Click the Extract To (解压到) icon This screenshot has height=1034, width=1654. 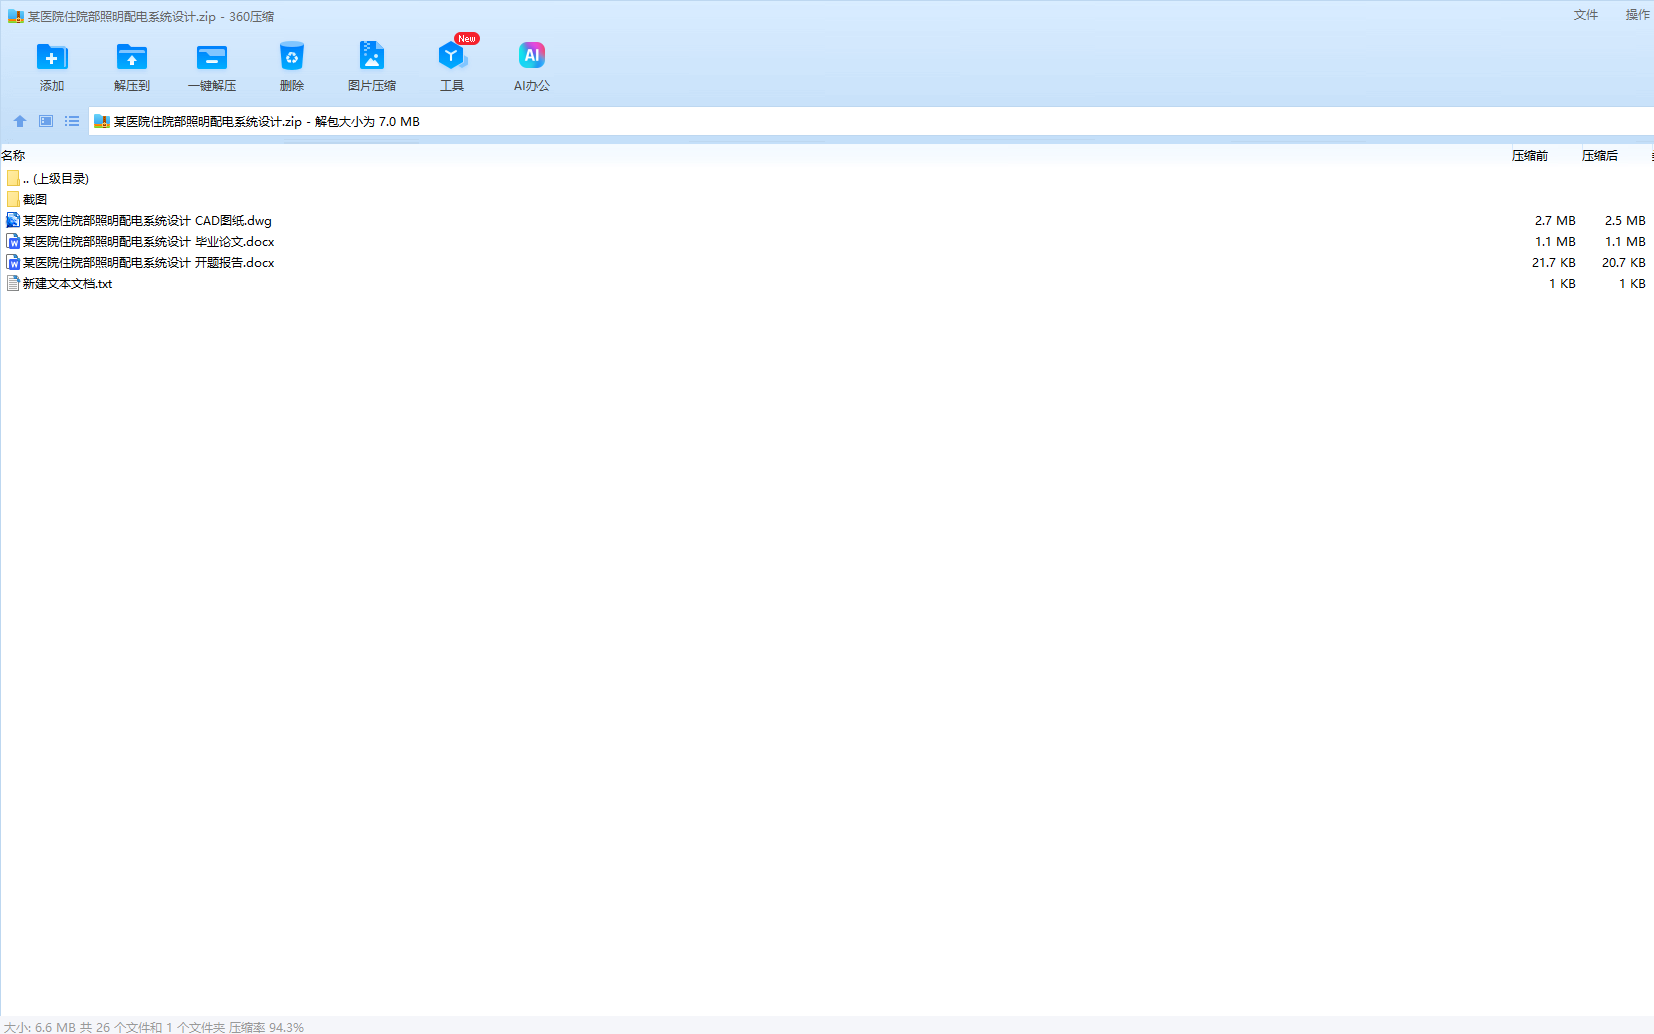click(132, 57)
